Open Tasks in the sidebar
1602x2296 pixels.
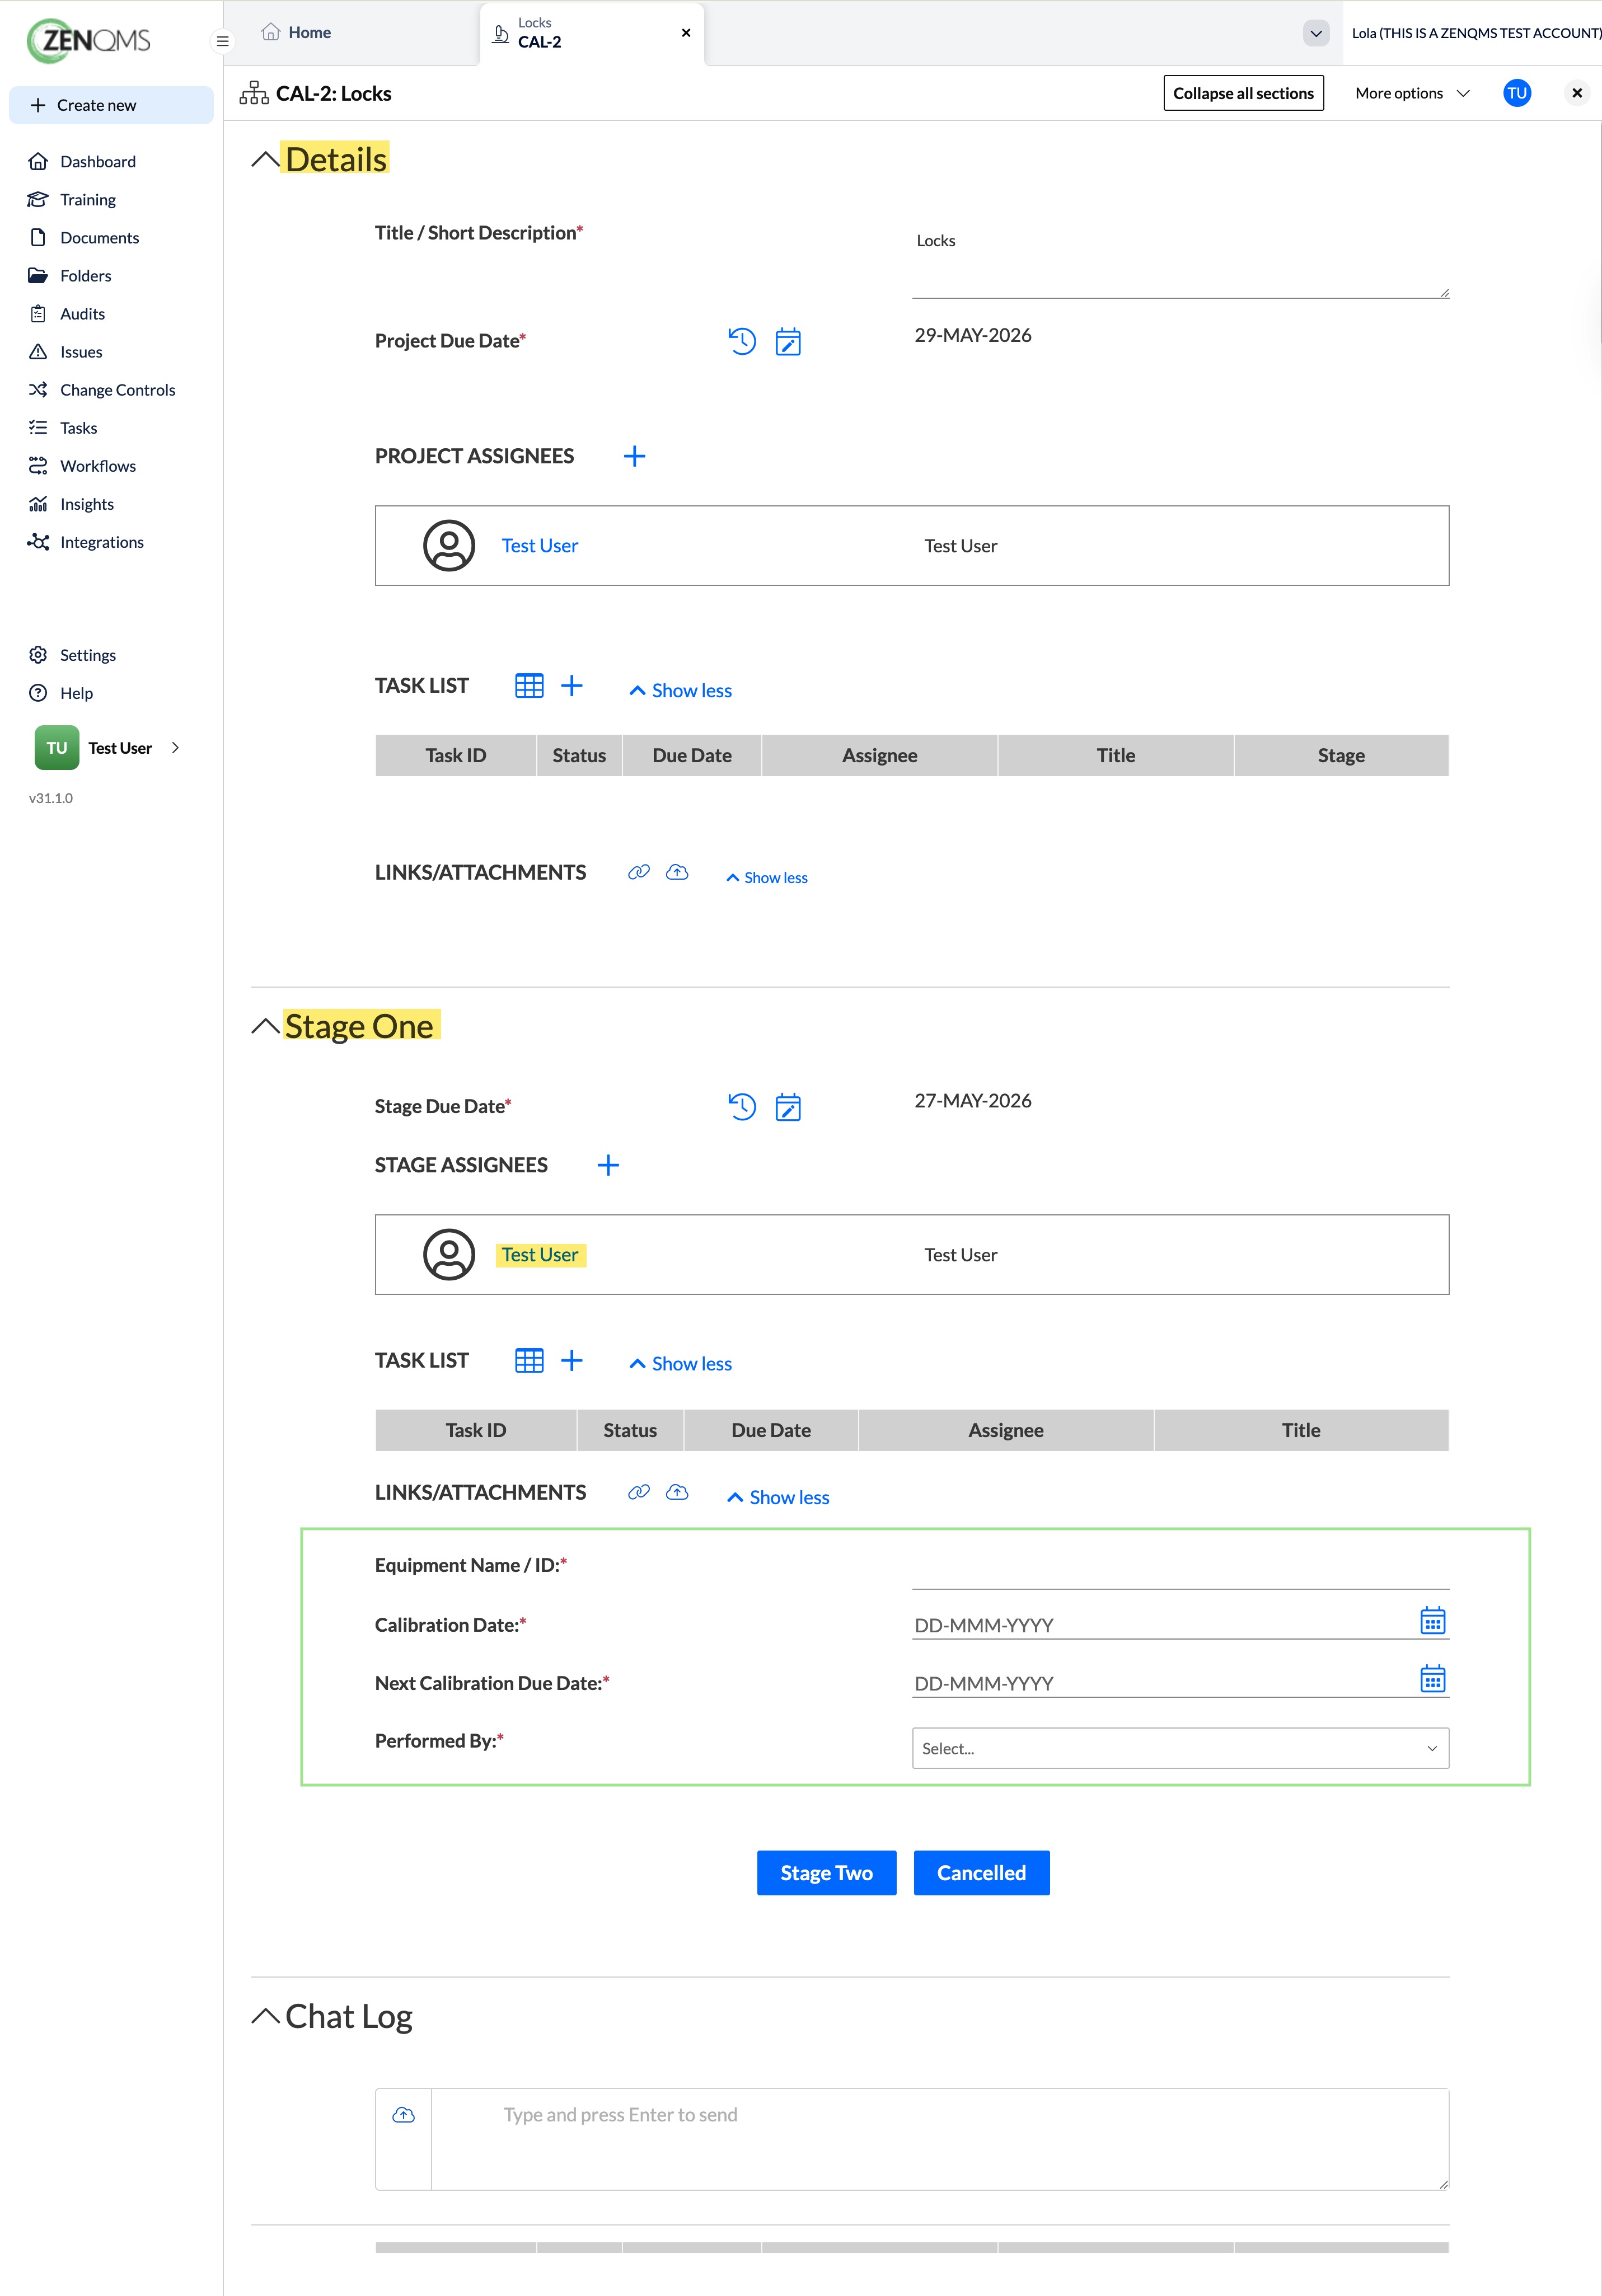tap(78, 427)
